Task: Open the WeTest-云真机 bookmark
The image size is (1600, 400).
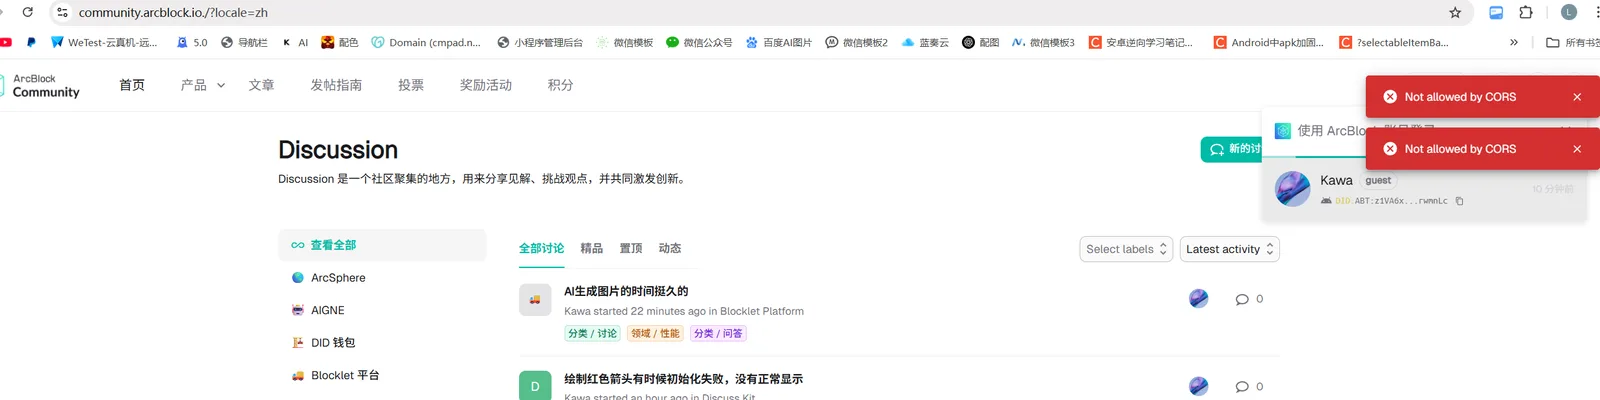Action: [x=104, y=42]
